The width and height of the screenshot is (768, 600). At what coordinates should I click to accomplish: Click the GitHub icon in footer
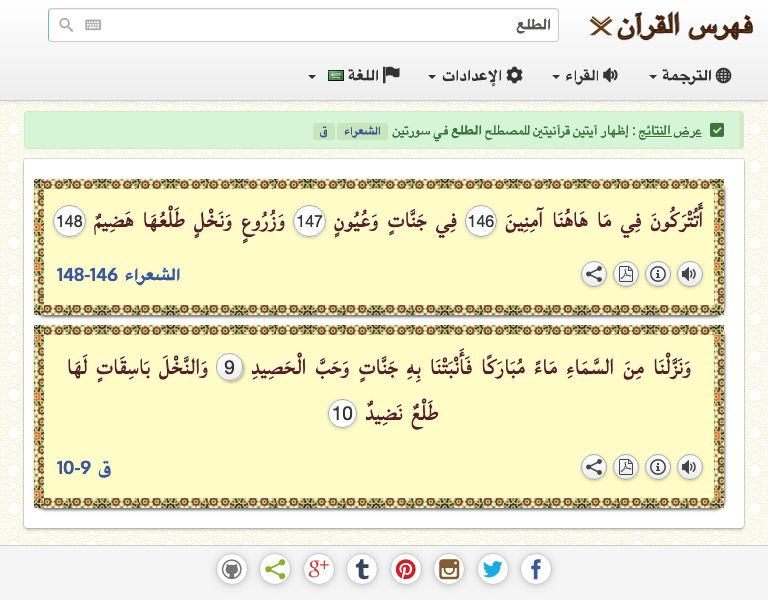pos(232,570)
